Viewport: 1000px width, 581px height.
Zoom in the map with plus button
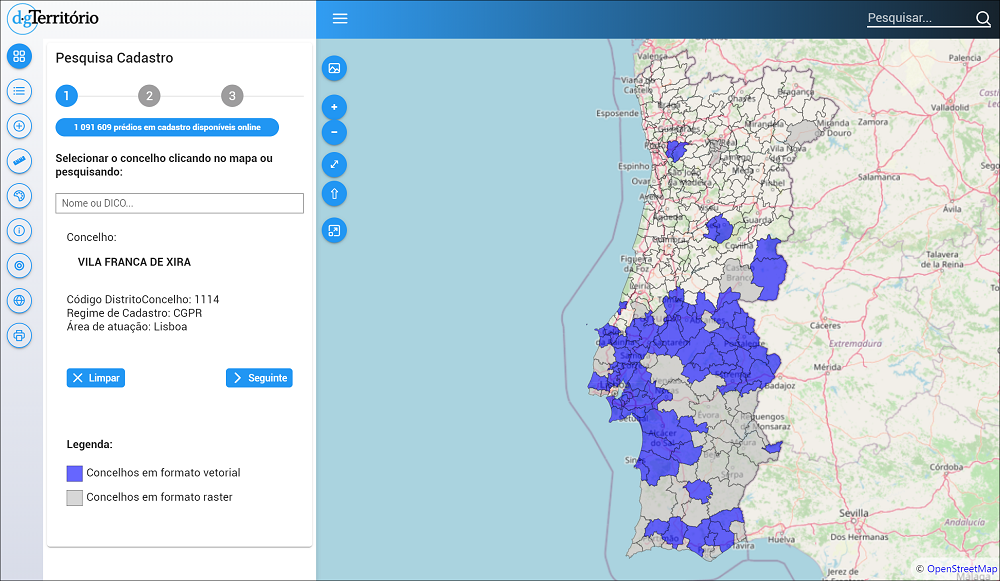334,106
